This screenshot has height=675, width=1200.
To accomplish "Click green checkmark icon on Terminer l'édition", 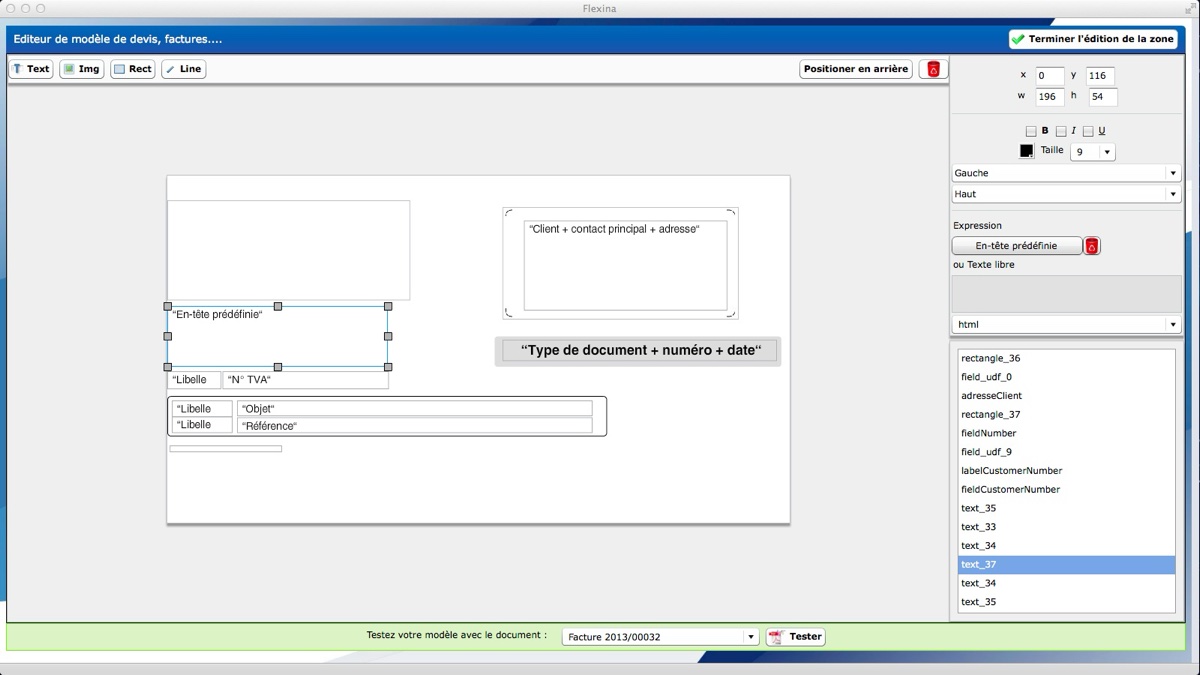I will [x=1018, y=39].
